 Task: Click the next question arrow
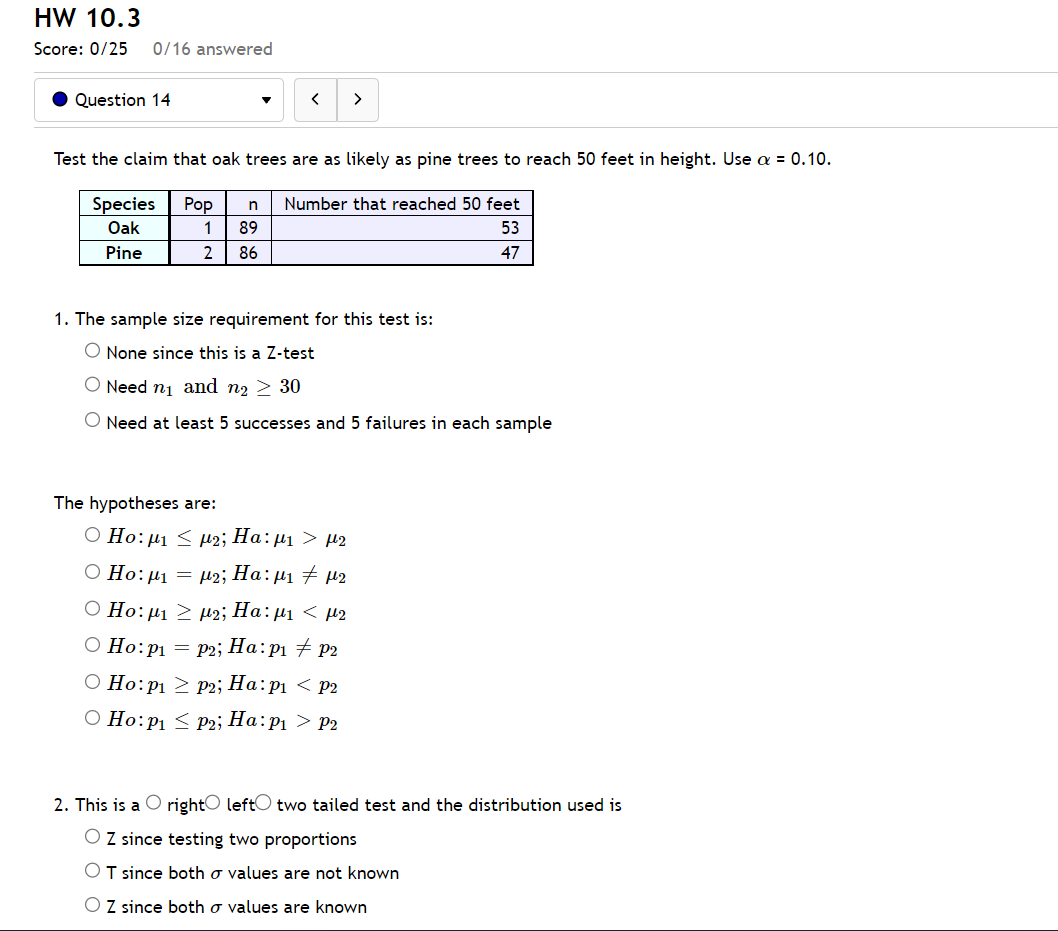click(x=358, y=100)
